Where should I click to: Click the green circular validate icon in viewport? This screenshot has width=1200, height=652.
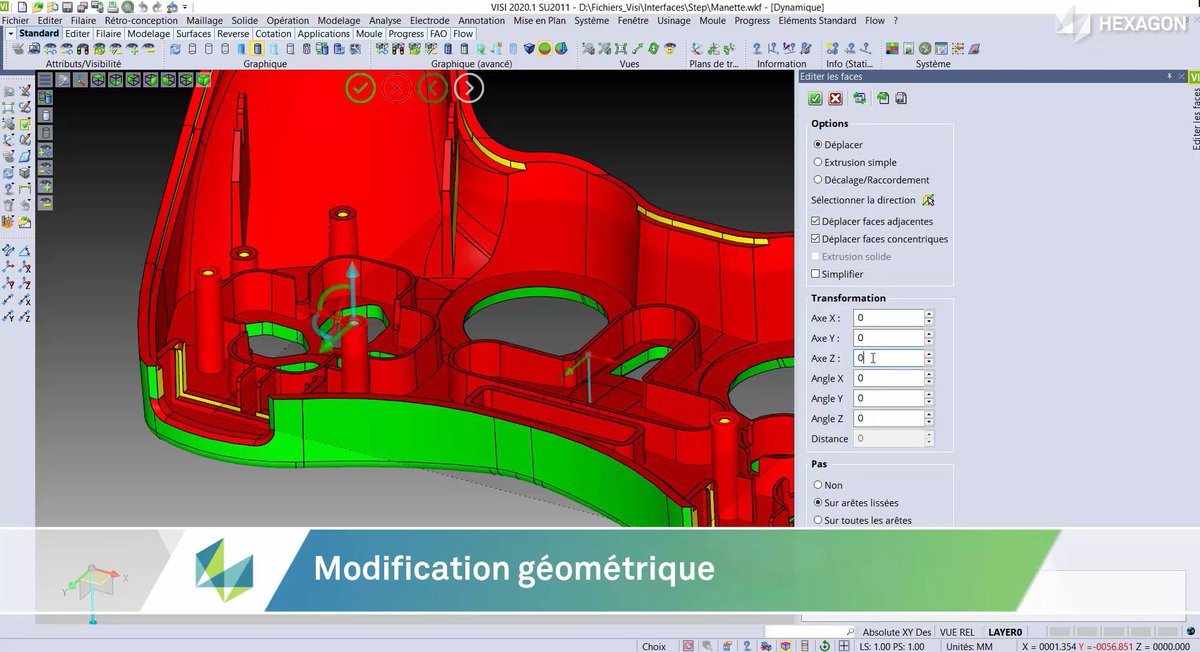click(x=360, y=88)
